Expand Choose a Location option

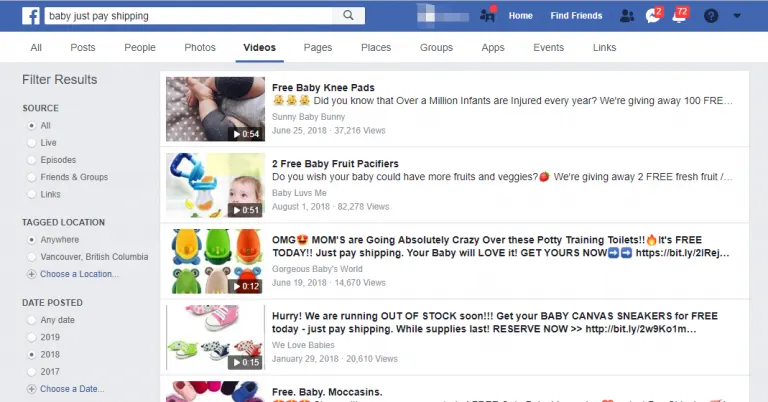tap(78, 274)
